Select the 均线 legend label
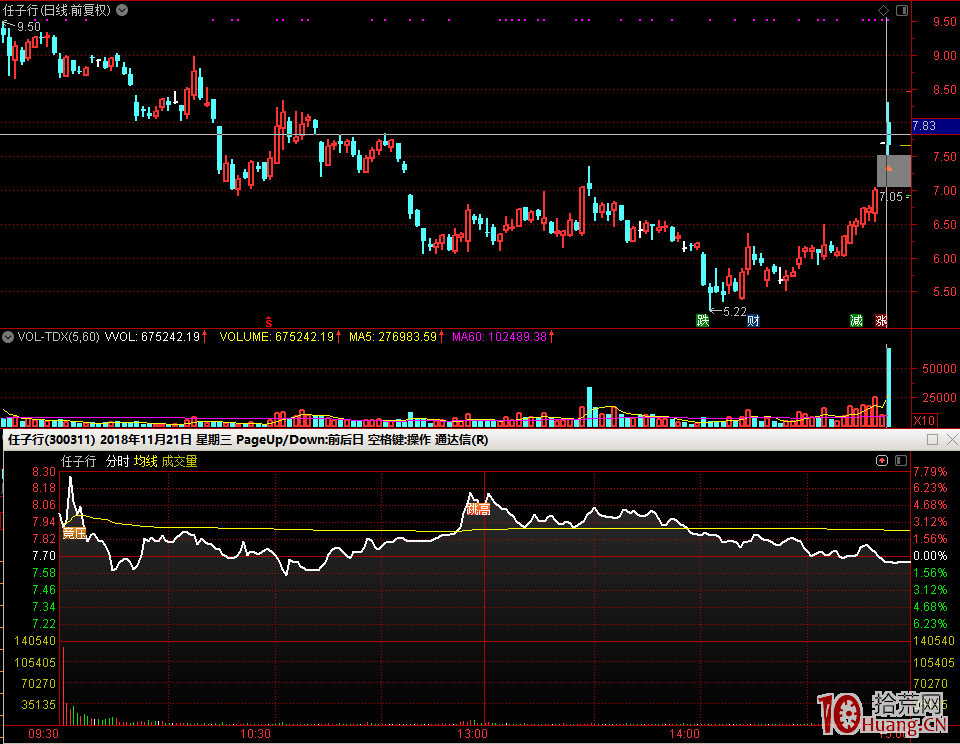960x744 pixels. pyautogui.click(x=145, y=461)
